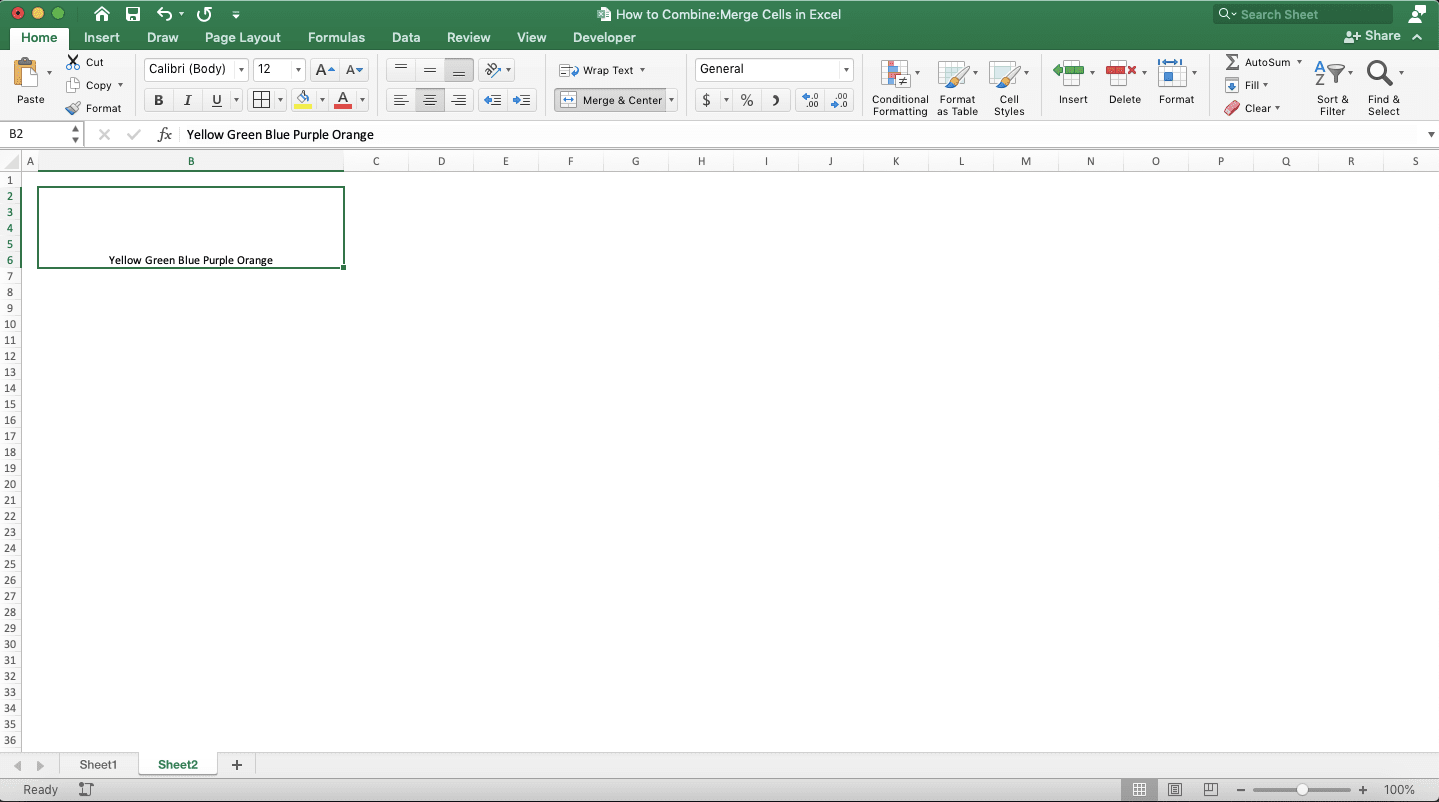Insert function with the fx icon
This screenshot has width=1439, height=802.
165,134
